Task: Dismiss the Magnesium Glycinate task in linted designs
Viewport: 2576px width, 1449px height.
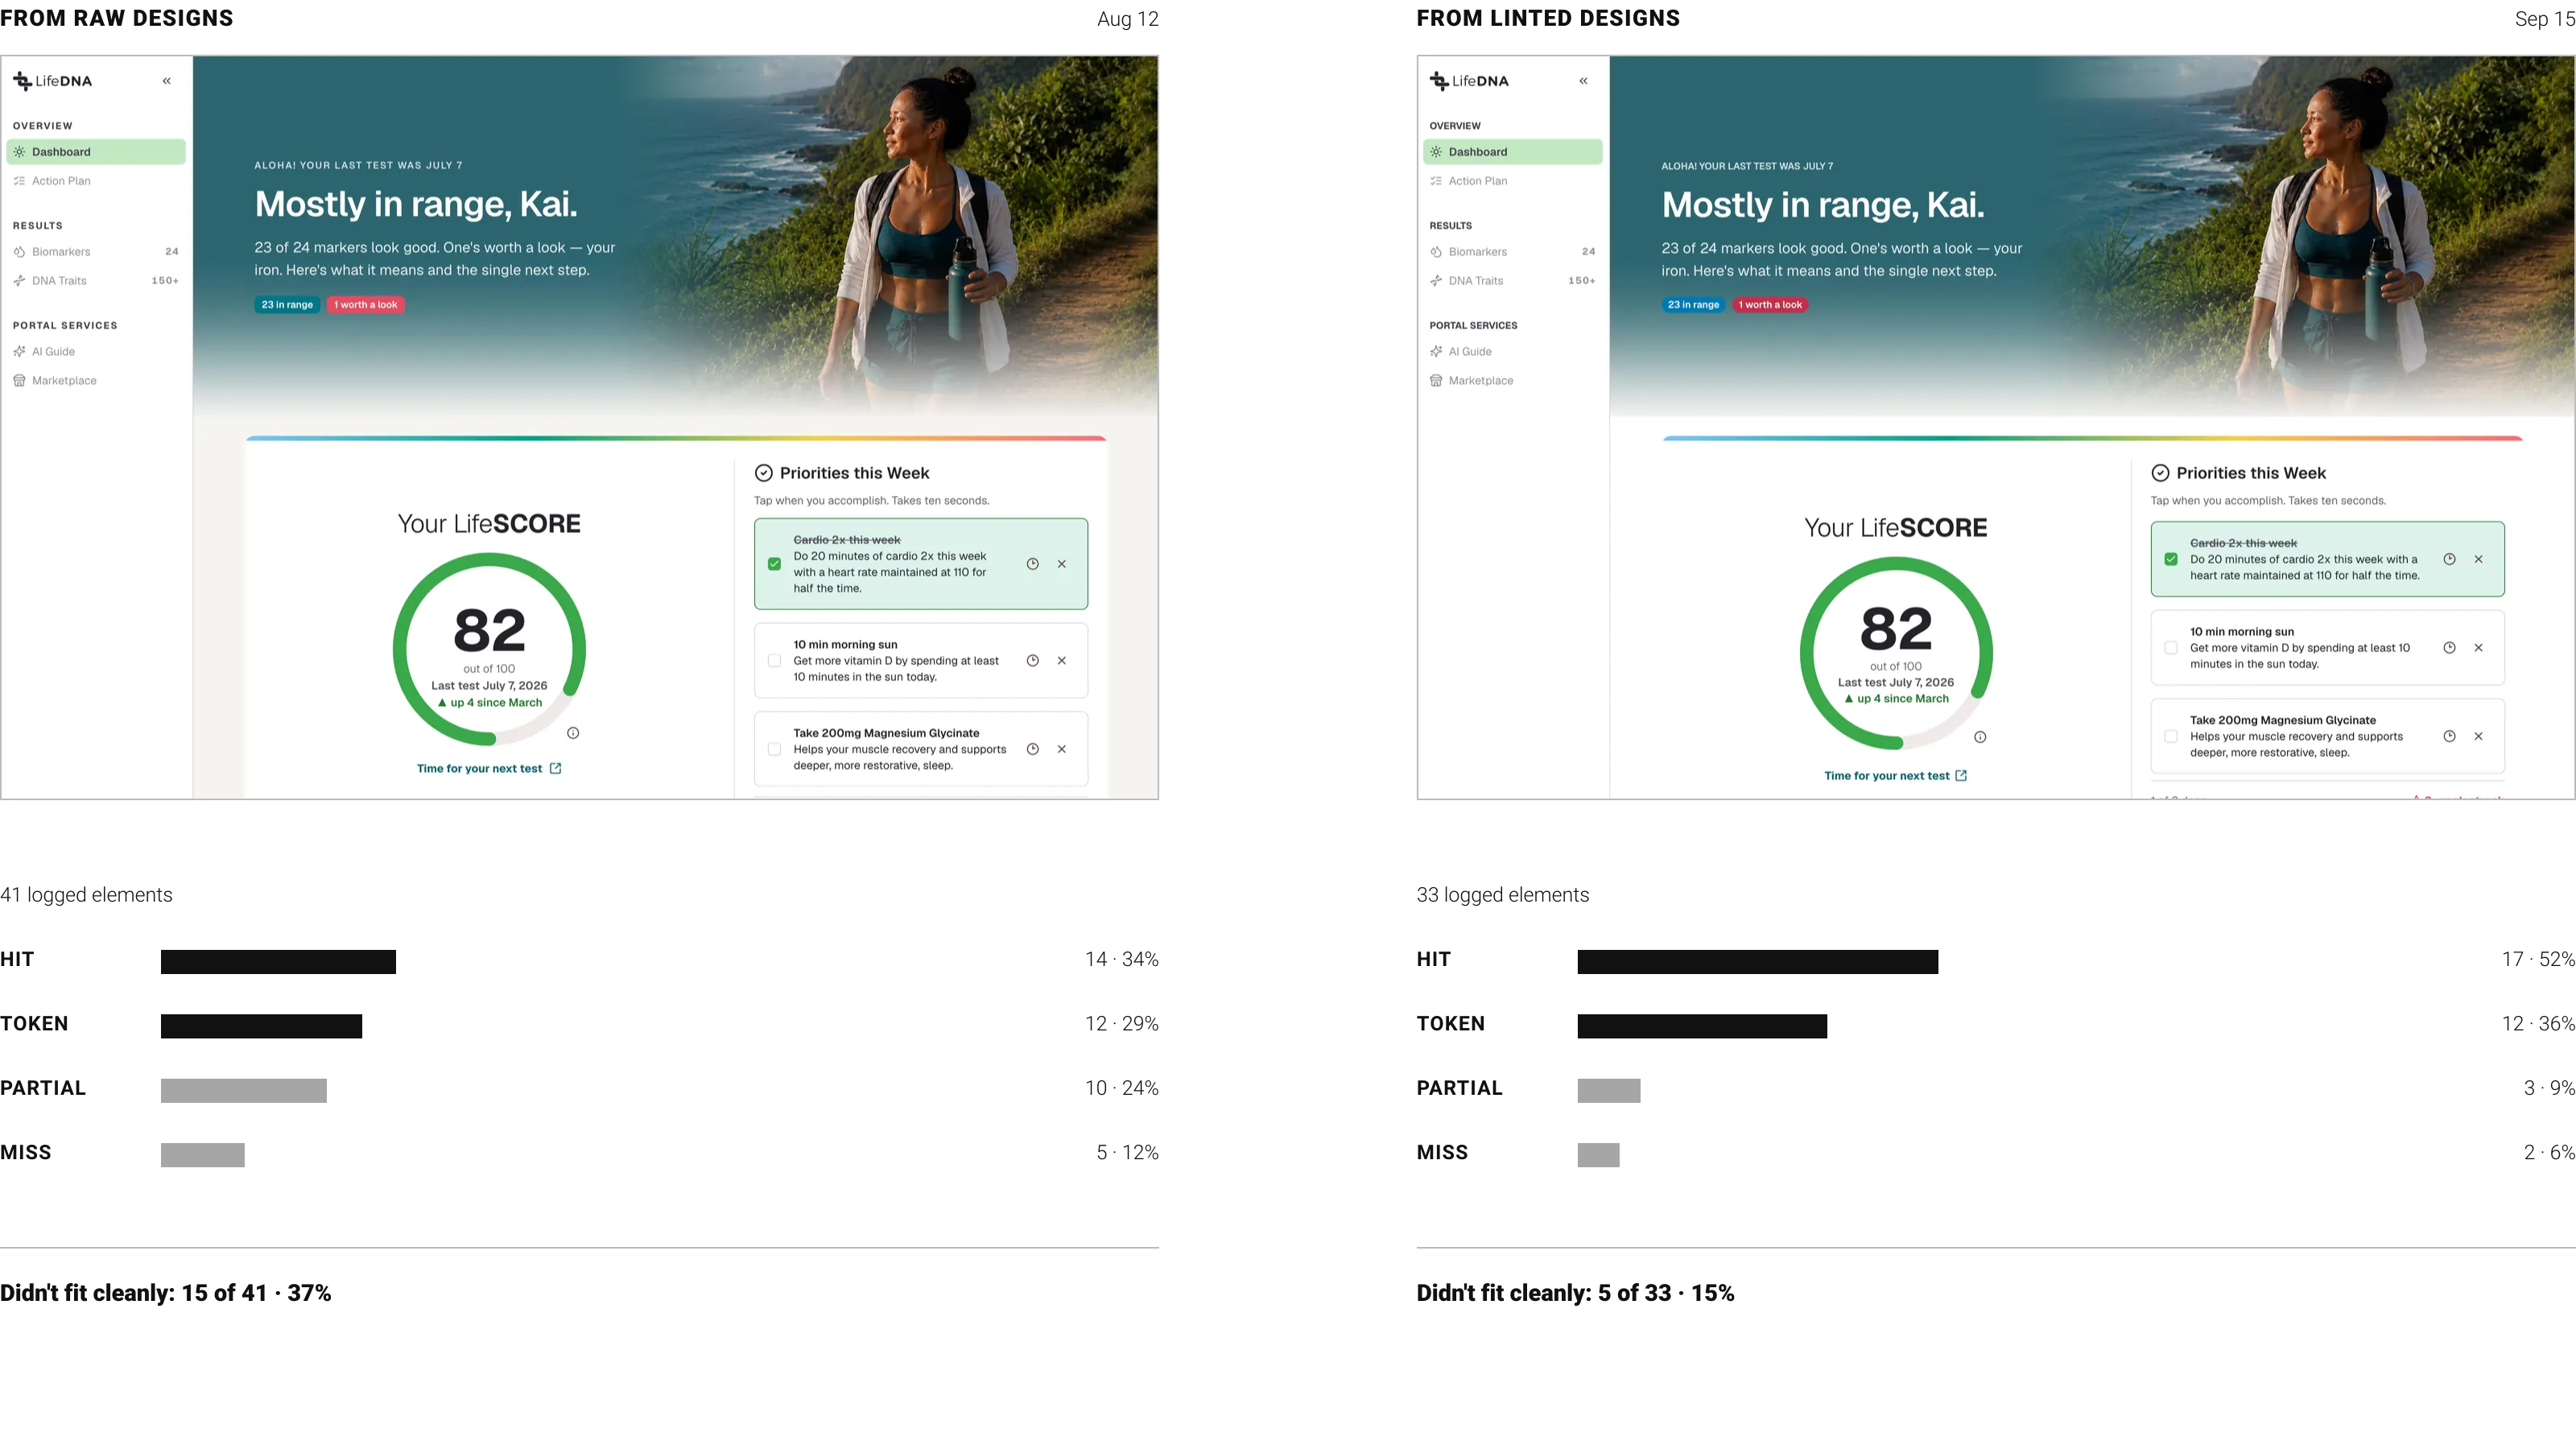Action: click(2478, 736)
